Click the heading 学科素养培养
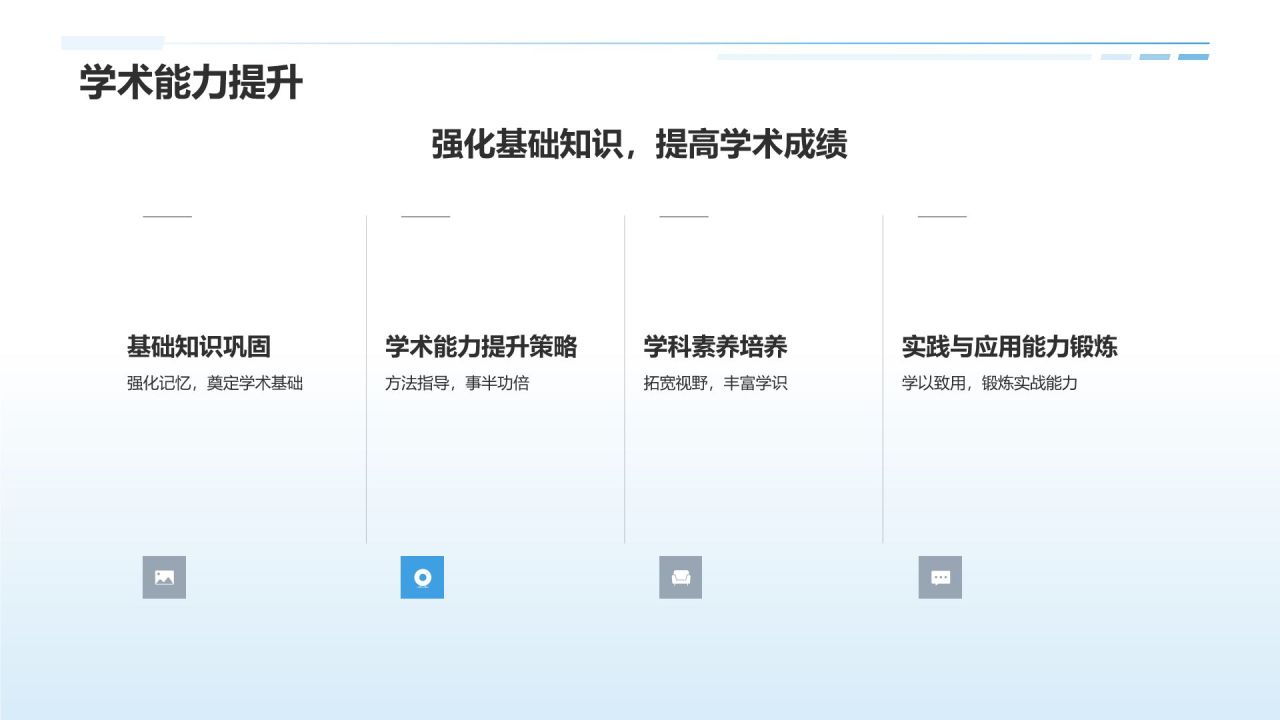Screen dimensions: 1280x720 (715, 347)
